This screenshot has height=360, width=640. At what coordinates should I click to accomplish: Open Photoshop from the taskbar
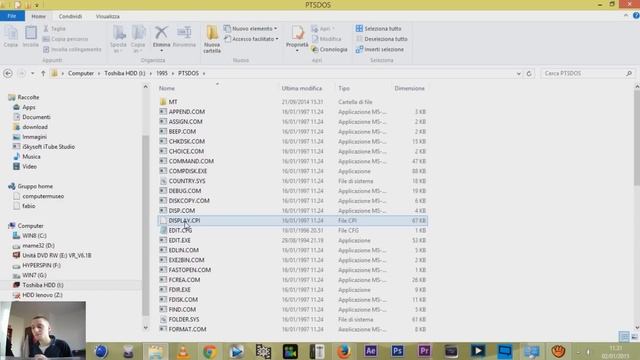point(397,351)
